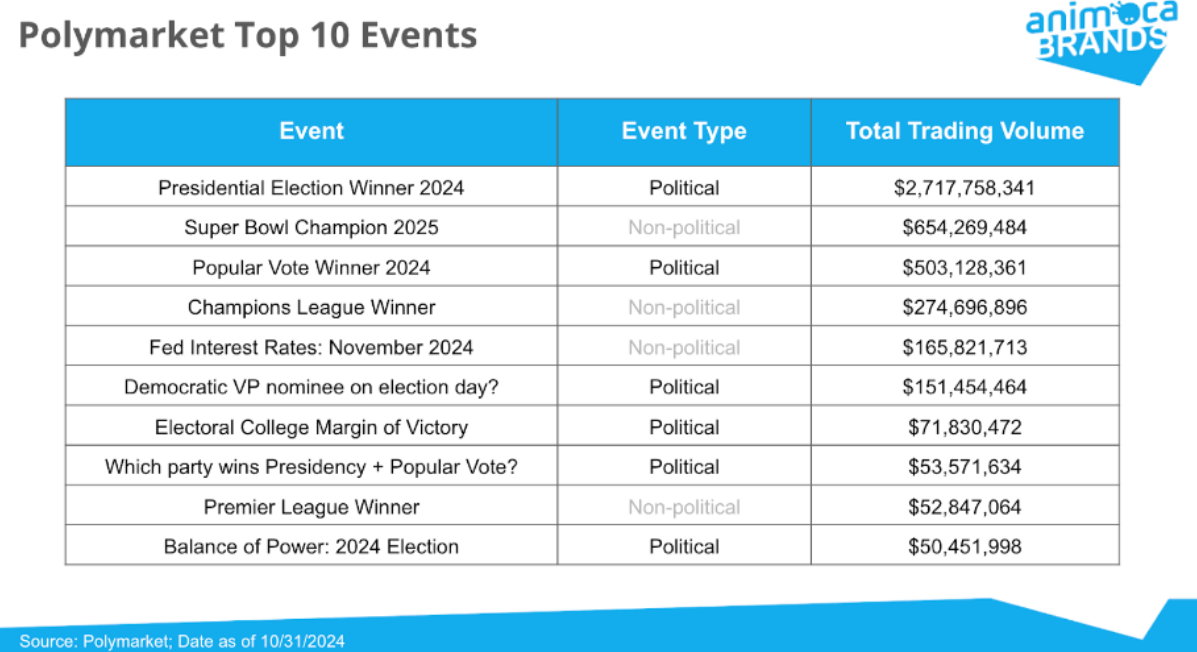Click the Champions League Winner event
The height and width of the screenshot is (652, 1197).
(x=311, y=307)
